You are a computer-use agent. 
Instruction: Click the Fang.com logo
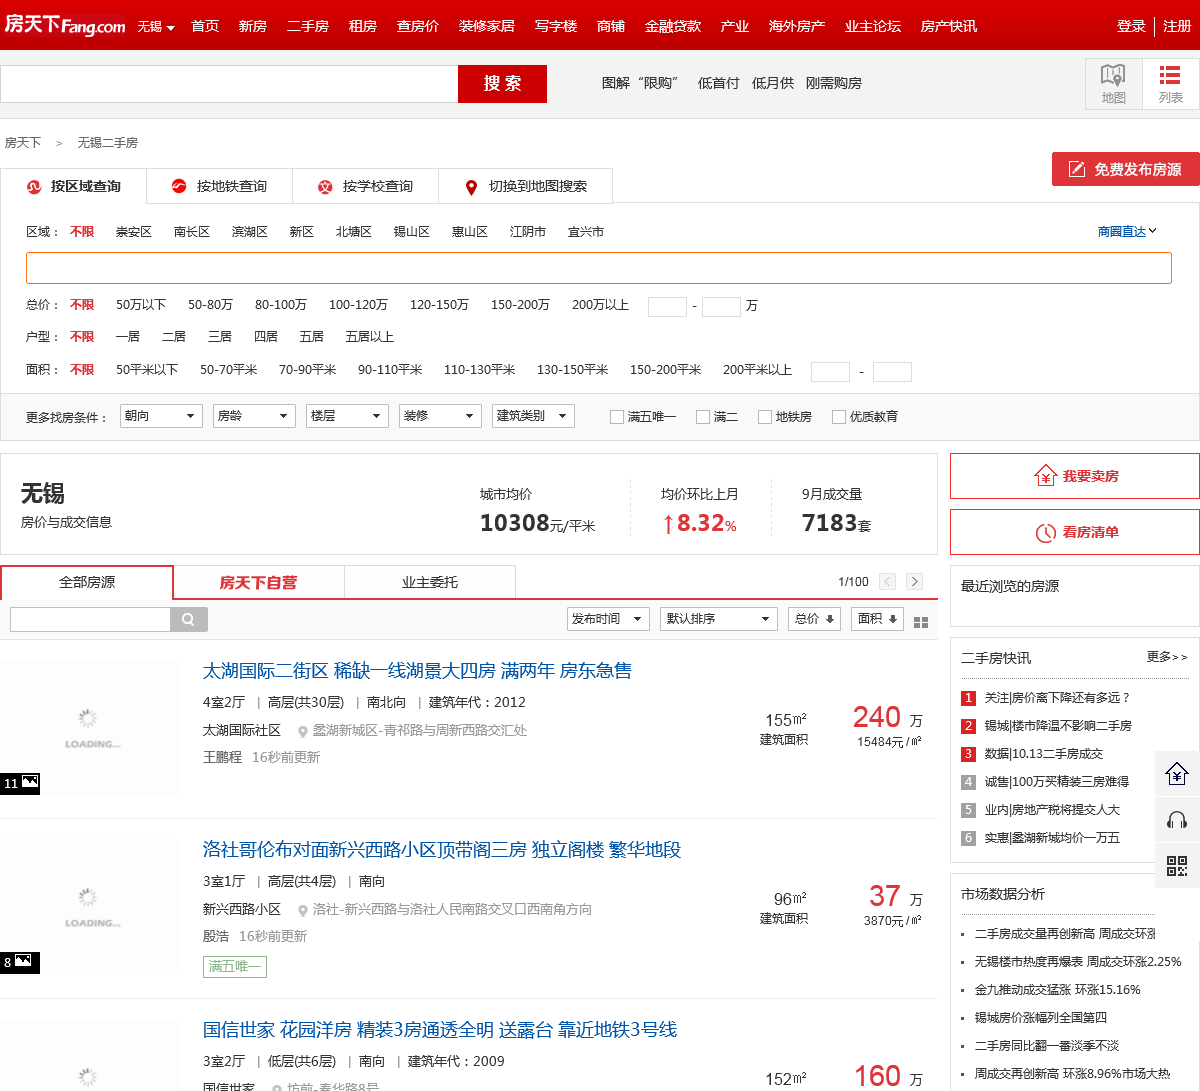[x=65, y=24]
